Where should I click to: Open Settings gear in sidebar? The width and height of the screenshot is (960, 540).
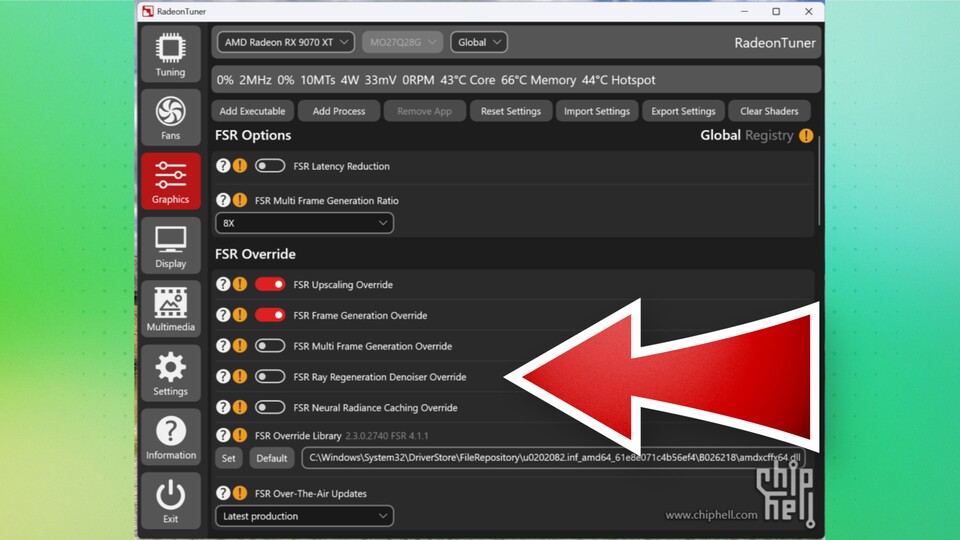(x=170, y=373)
